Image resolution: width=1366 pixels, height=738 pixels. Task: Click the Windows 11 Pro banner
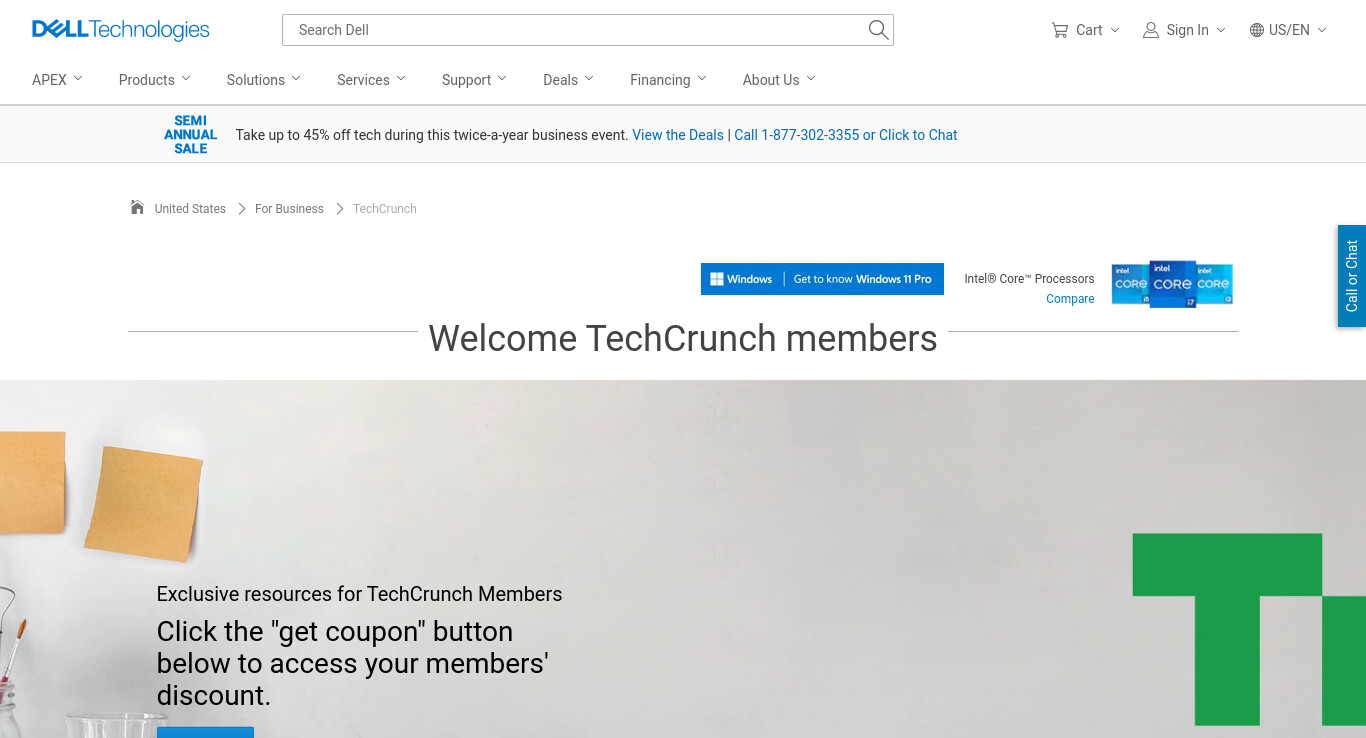822,279
